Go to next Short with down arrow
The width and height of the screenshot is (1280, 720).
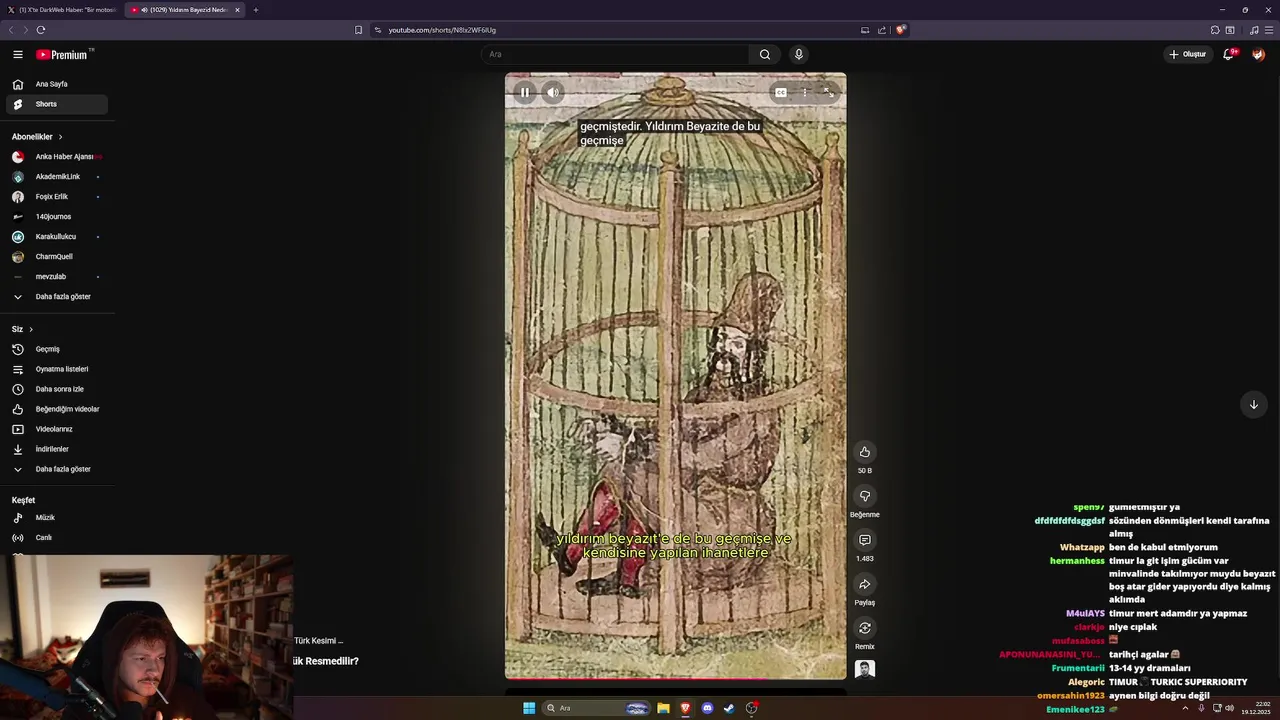coord(1254,404)
